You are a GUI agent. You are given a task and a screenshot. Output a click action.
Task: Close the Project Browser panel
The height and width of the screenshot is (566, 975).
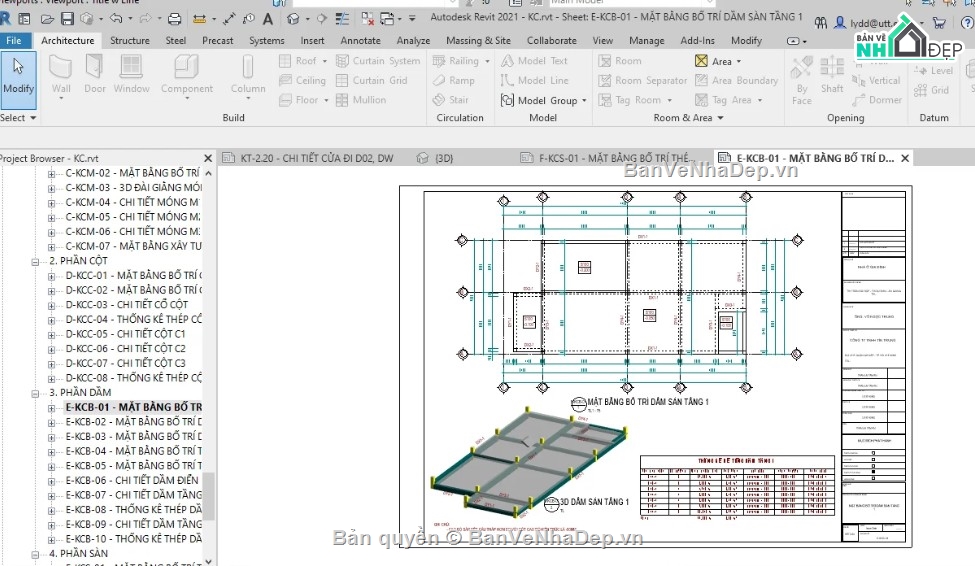(x=208, y=159)
